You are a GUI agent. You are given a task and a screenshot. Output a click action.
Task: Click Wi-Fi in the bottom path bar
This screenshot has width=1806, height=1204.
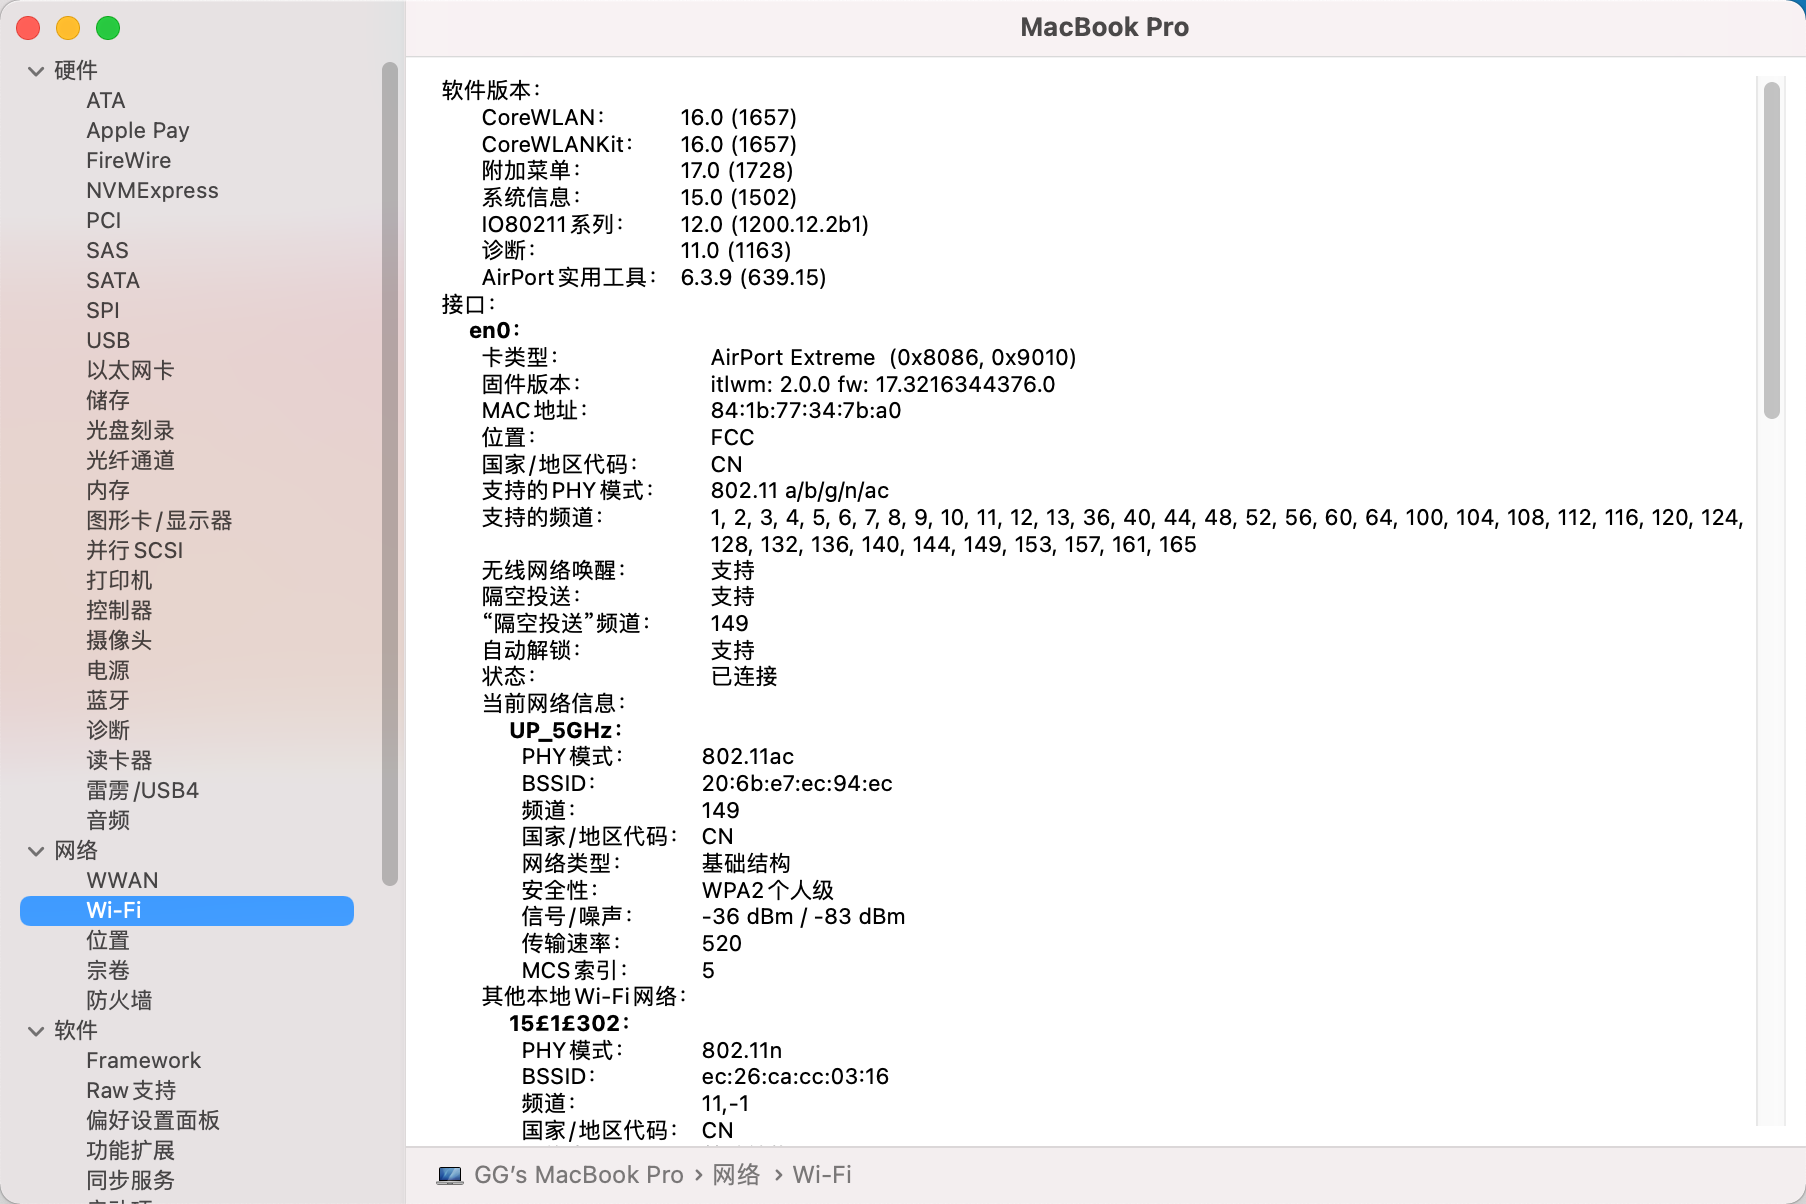coord(822,1175)
